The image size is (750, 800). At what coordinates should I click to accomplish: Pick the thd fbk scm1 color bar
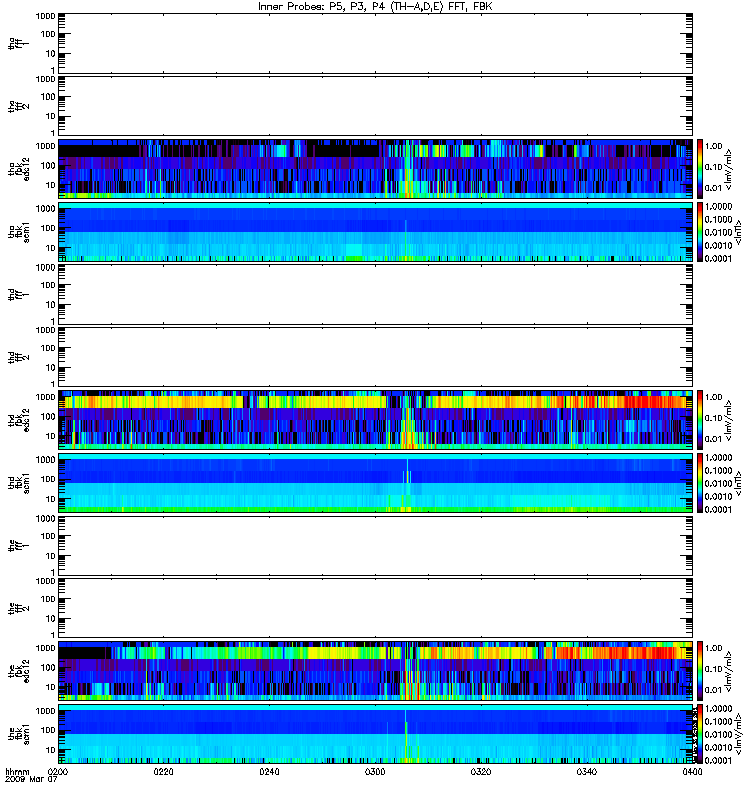[x=700, y=483]
